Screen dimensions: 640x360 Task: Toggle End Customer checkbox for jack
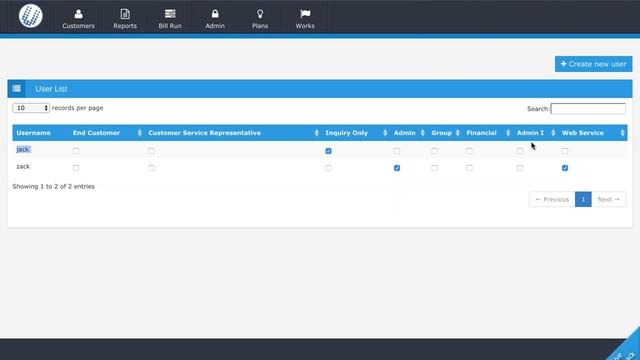point(76,151)
